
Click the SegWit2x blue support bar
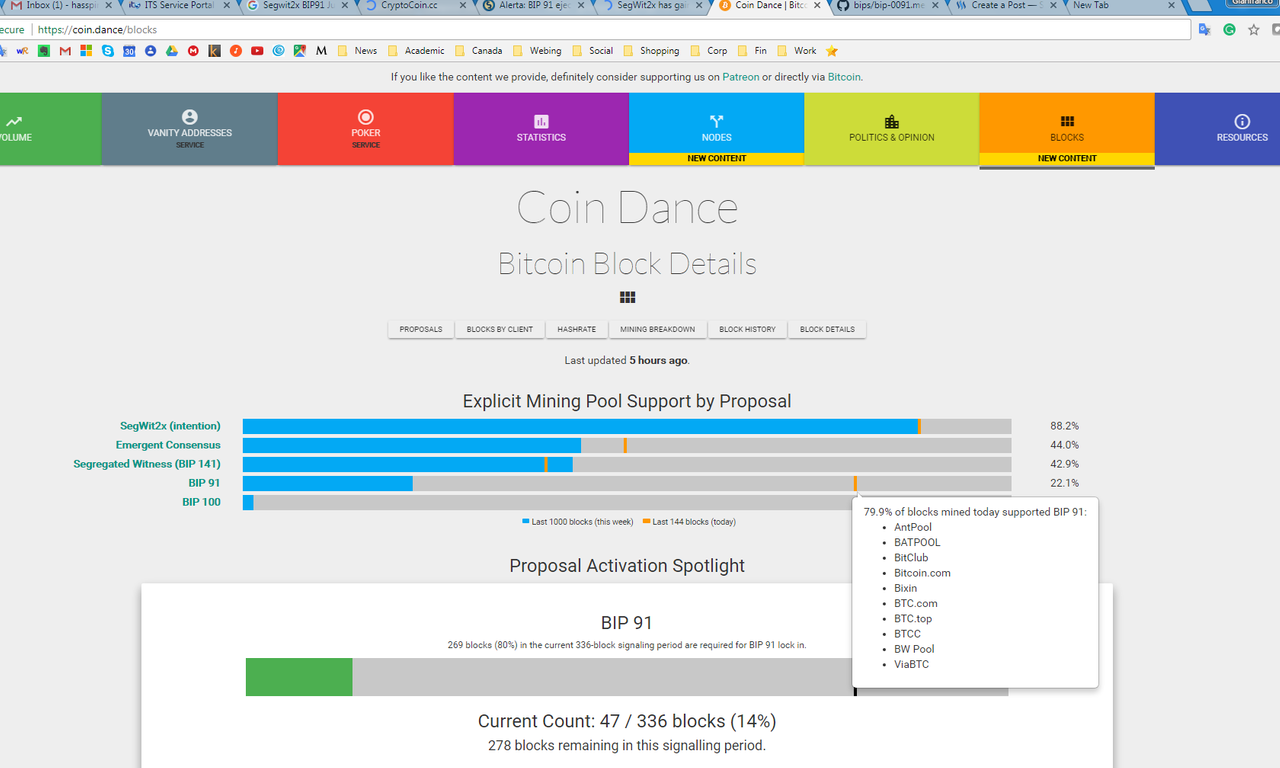pos(580,426)
